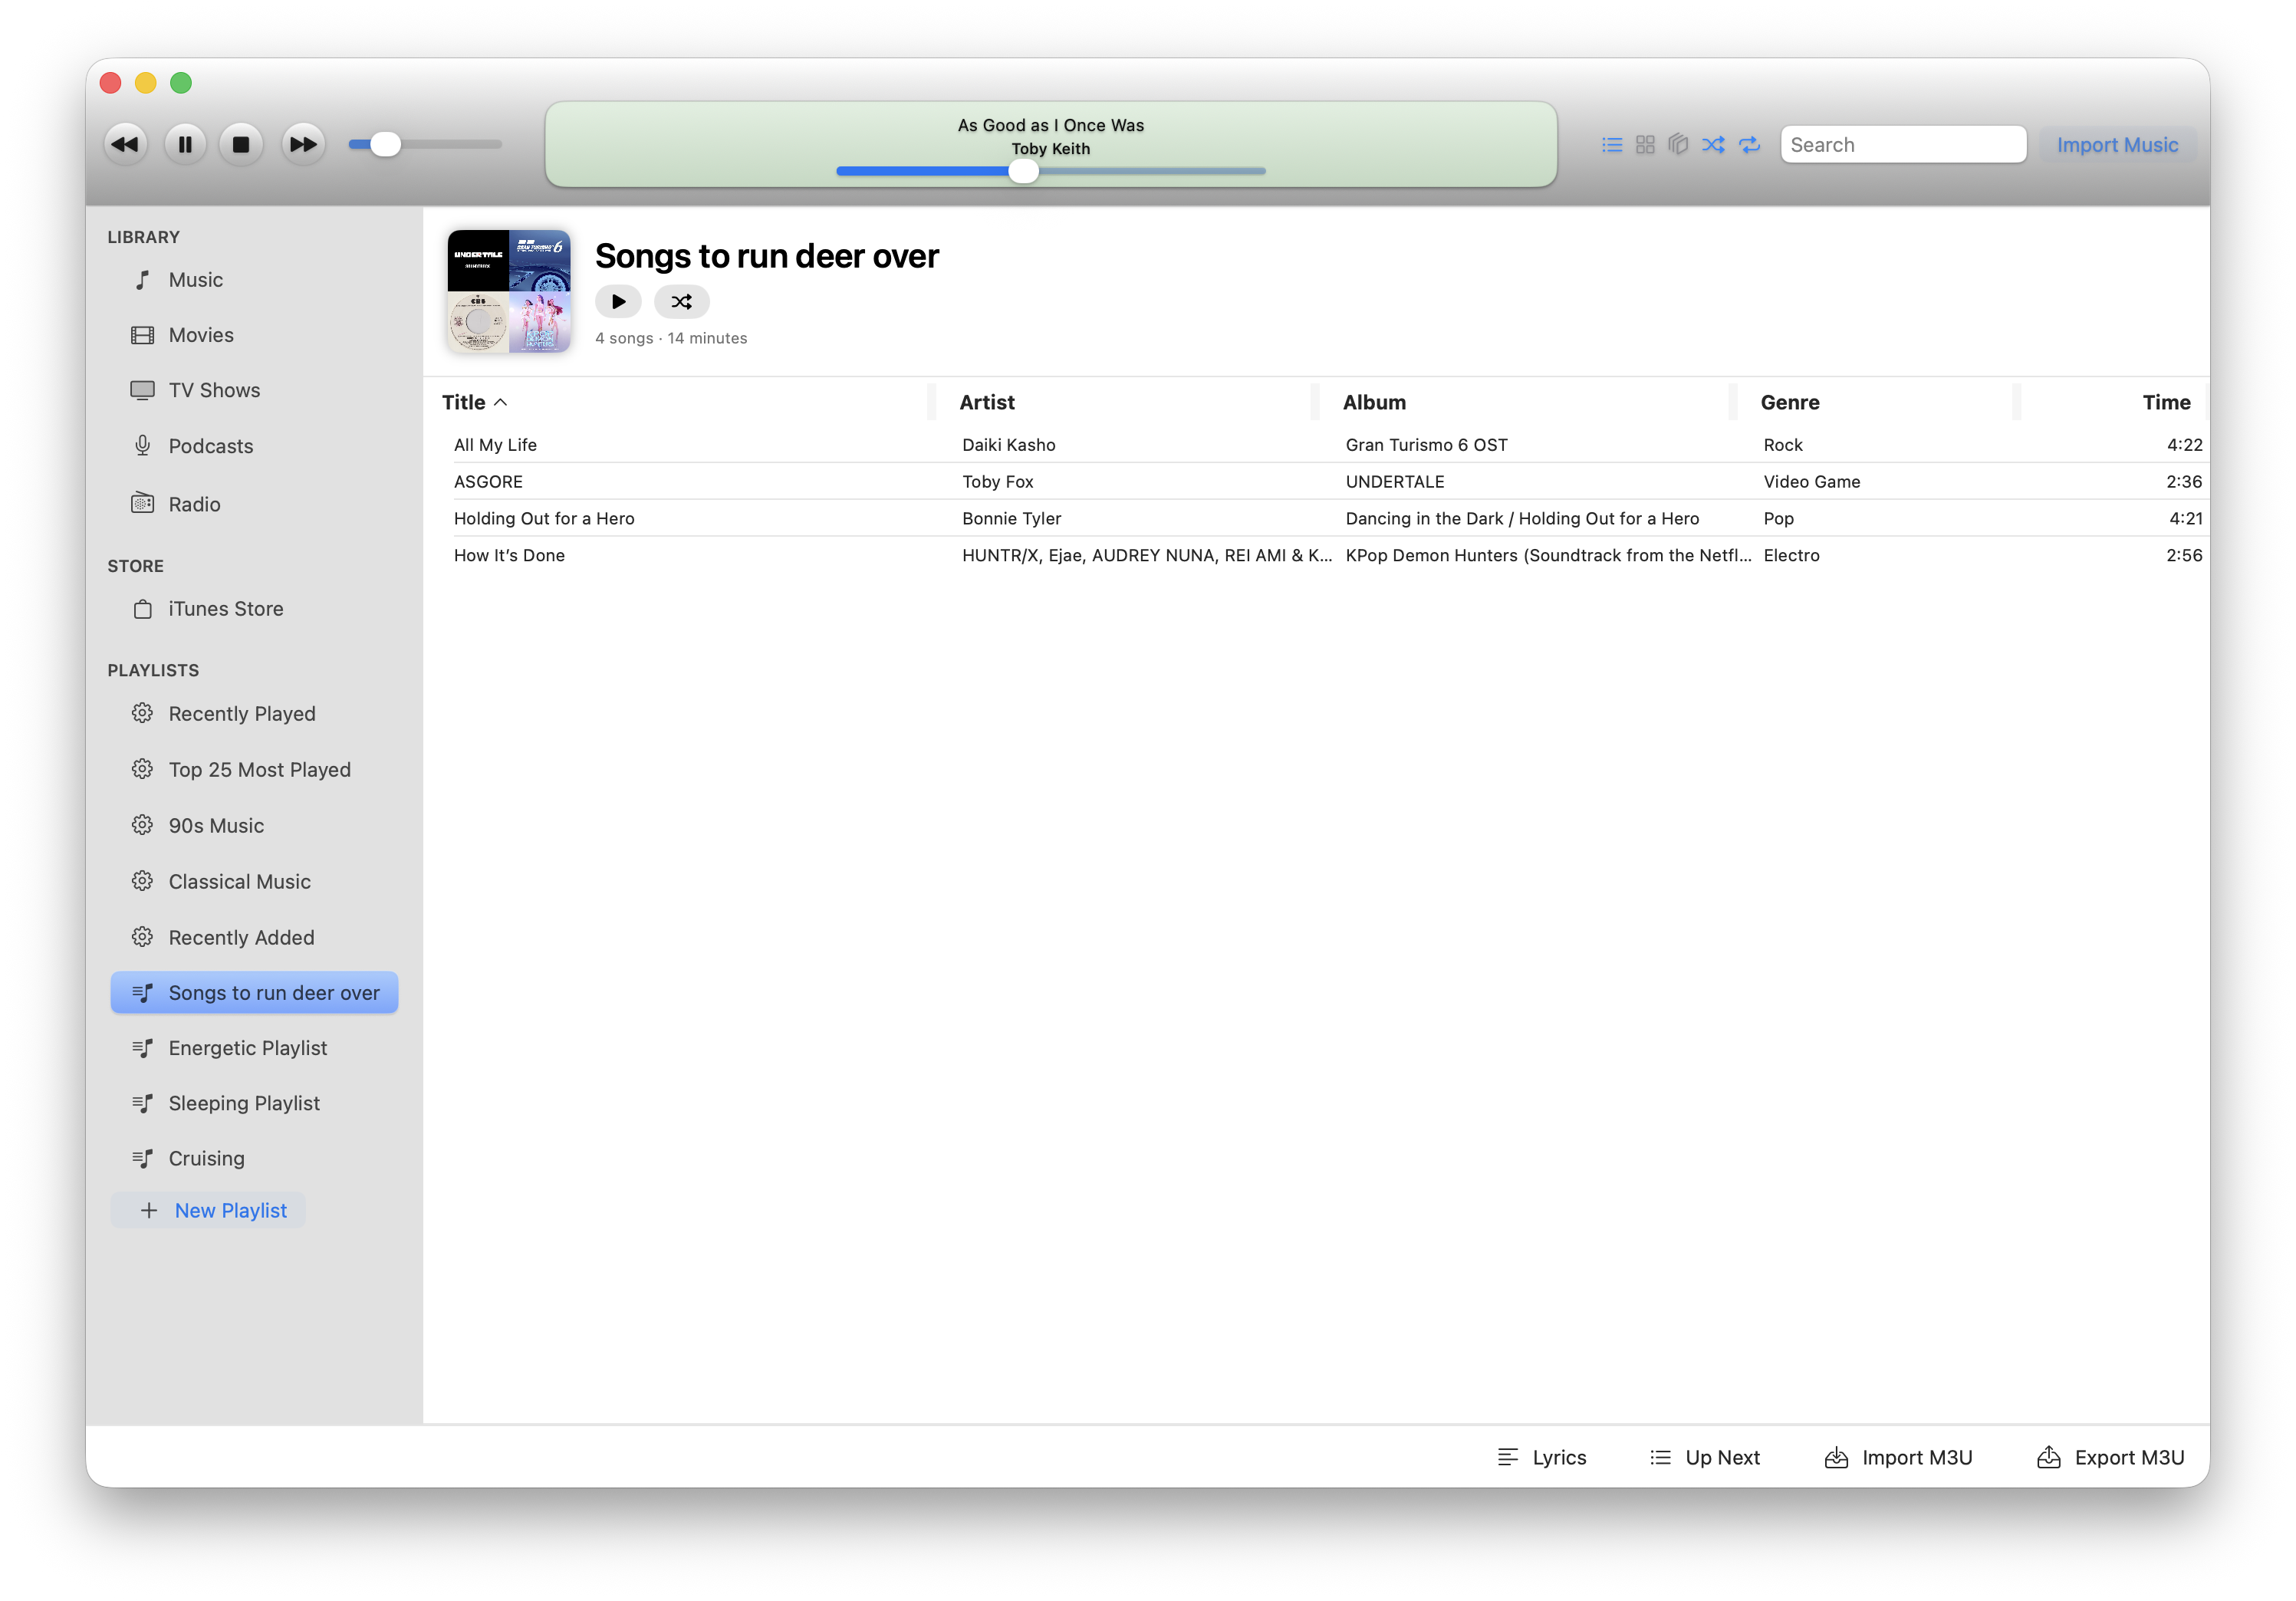Image resolution: width=2296 pixels, height=1601 pixels.
Task: Create a New Playlist
Action: (x=208, y=1211)
